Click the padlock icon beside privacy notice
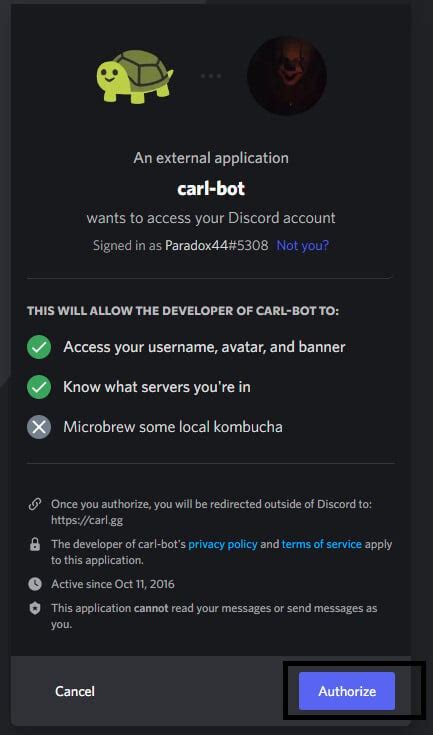433x735 pixels. point(34,545)
